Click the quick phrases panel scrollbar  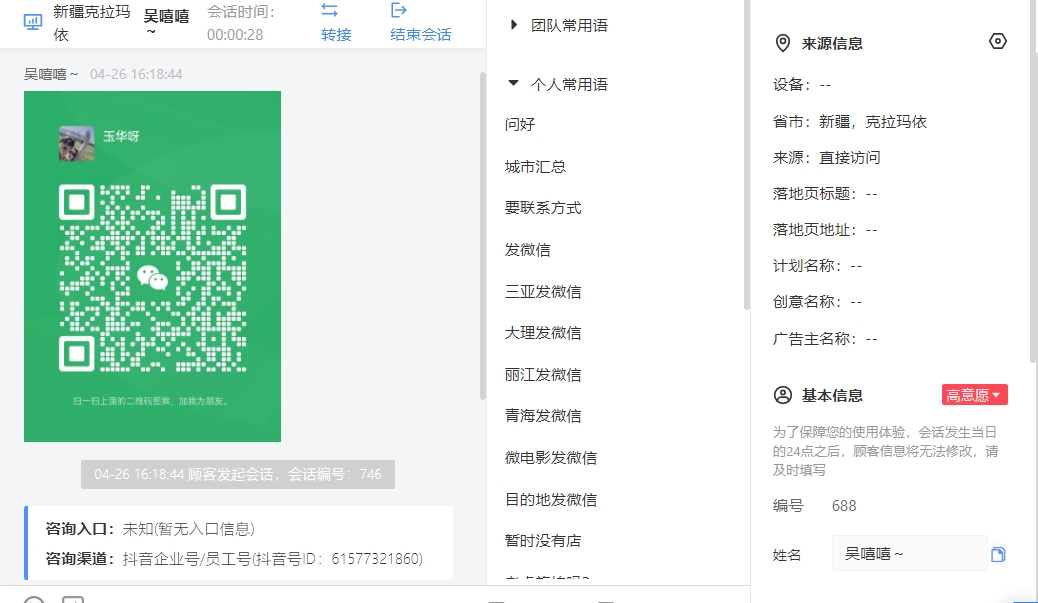point(747,155)
